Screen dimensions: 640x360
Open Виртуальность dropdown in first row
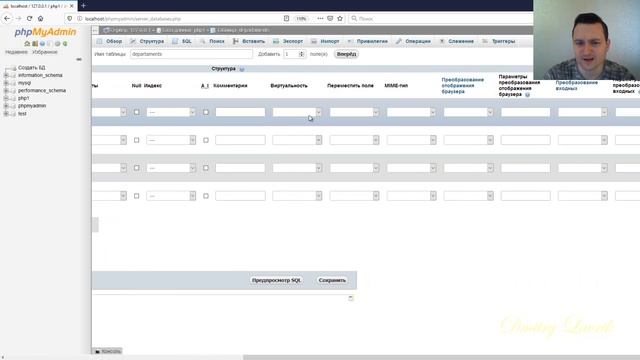coord(297,112)
